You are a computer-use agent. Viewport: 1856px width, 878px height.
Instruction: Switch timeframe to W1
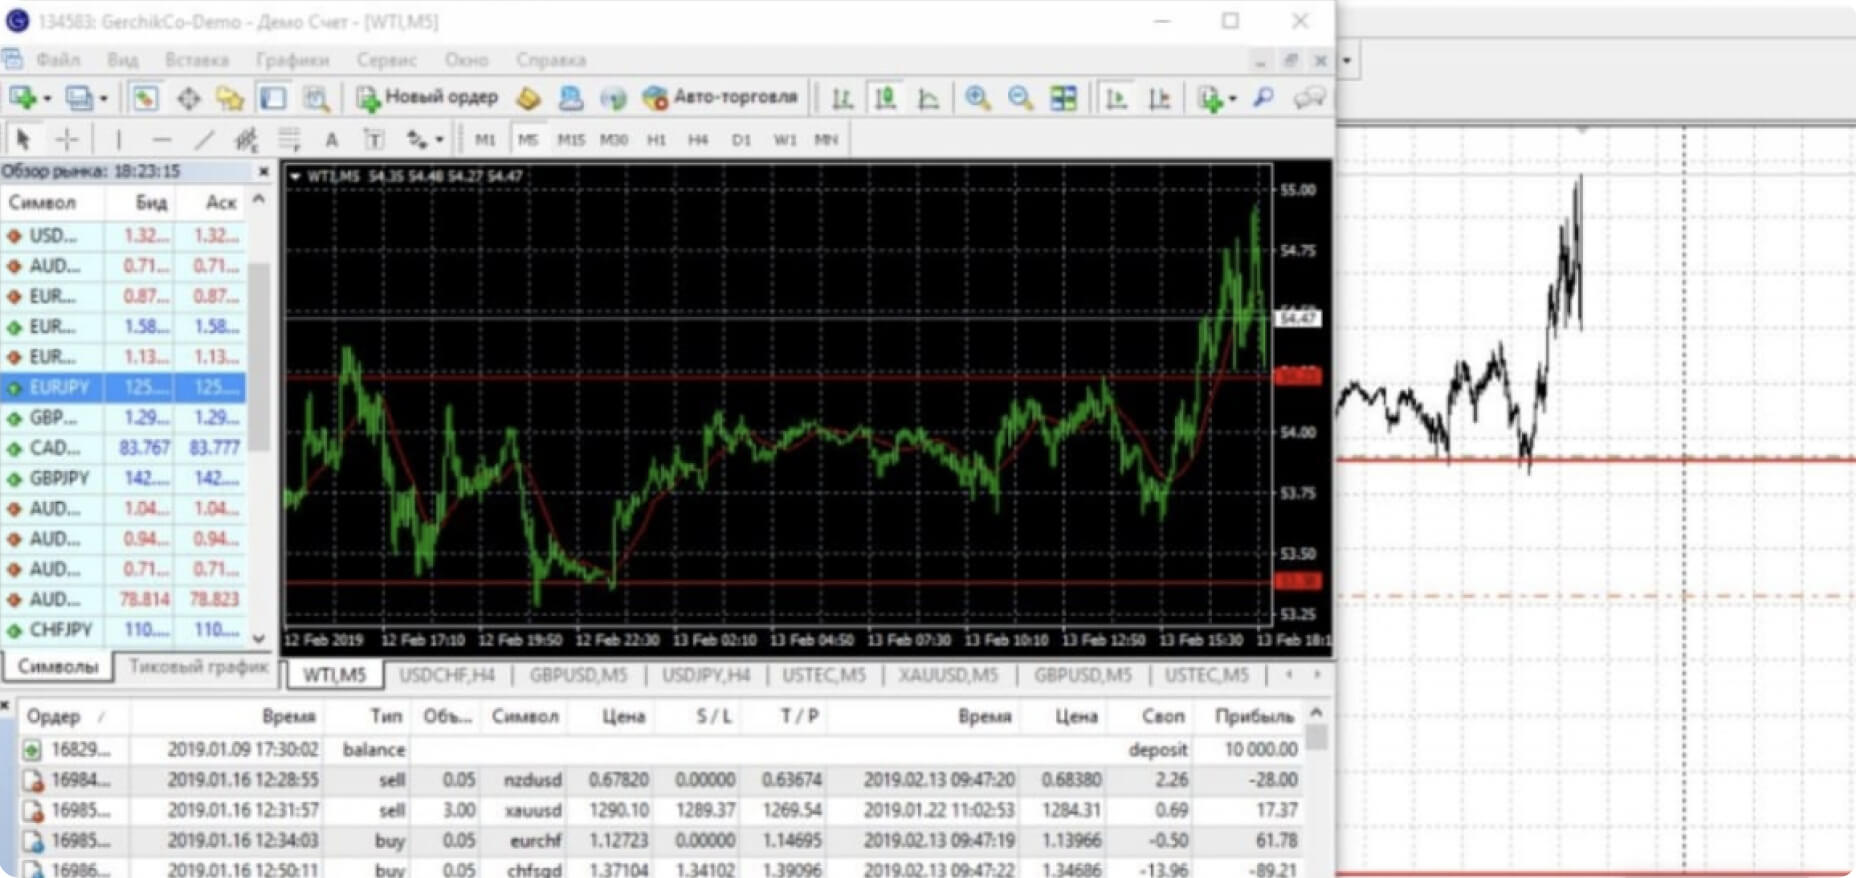point(785,140)
